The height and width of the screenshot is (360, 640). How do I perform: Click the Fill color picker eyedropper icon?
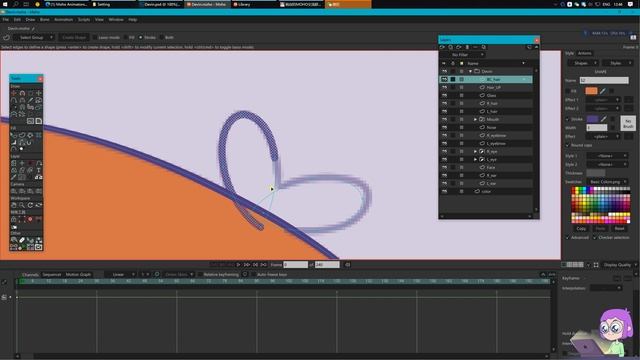(602, 91)
